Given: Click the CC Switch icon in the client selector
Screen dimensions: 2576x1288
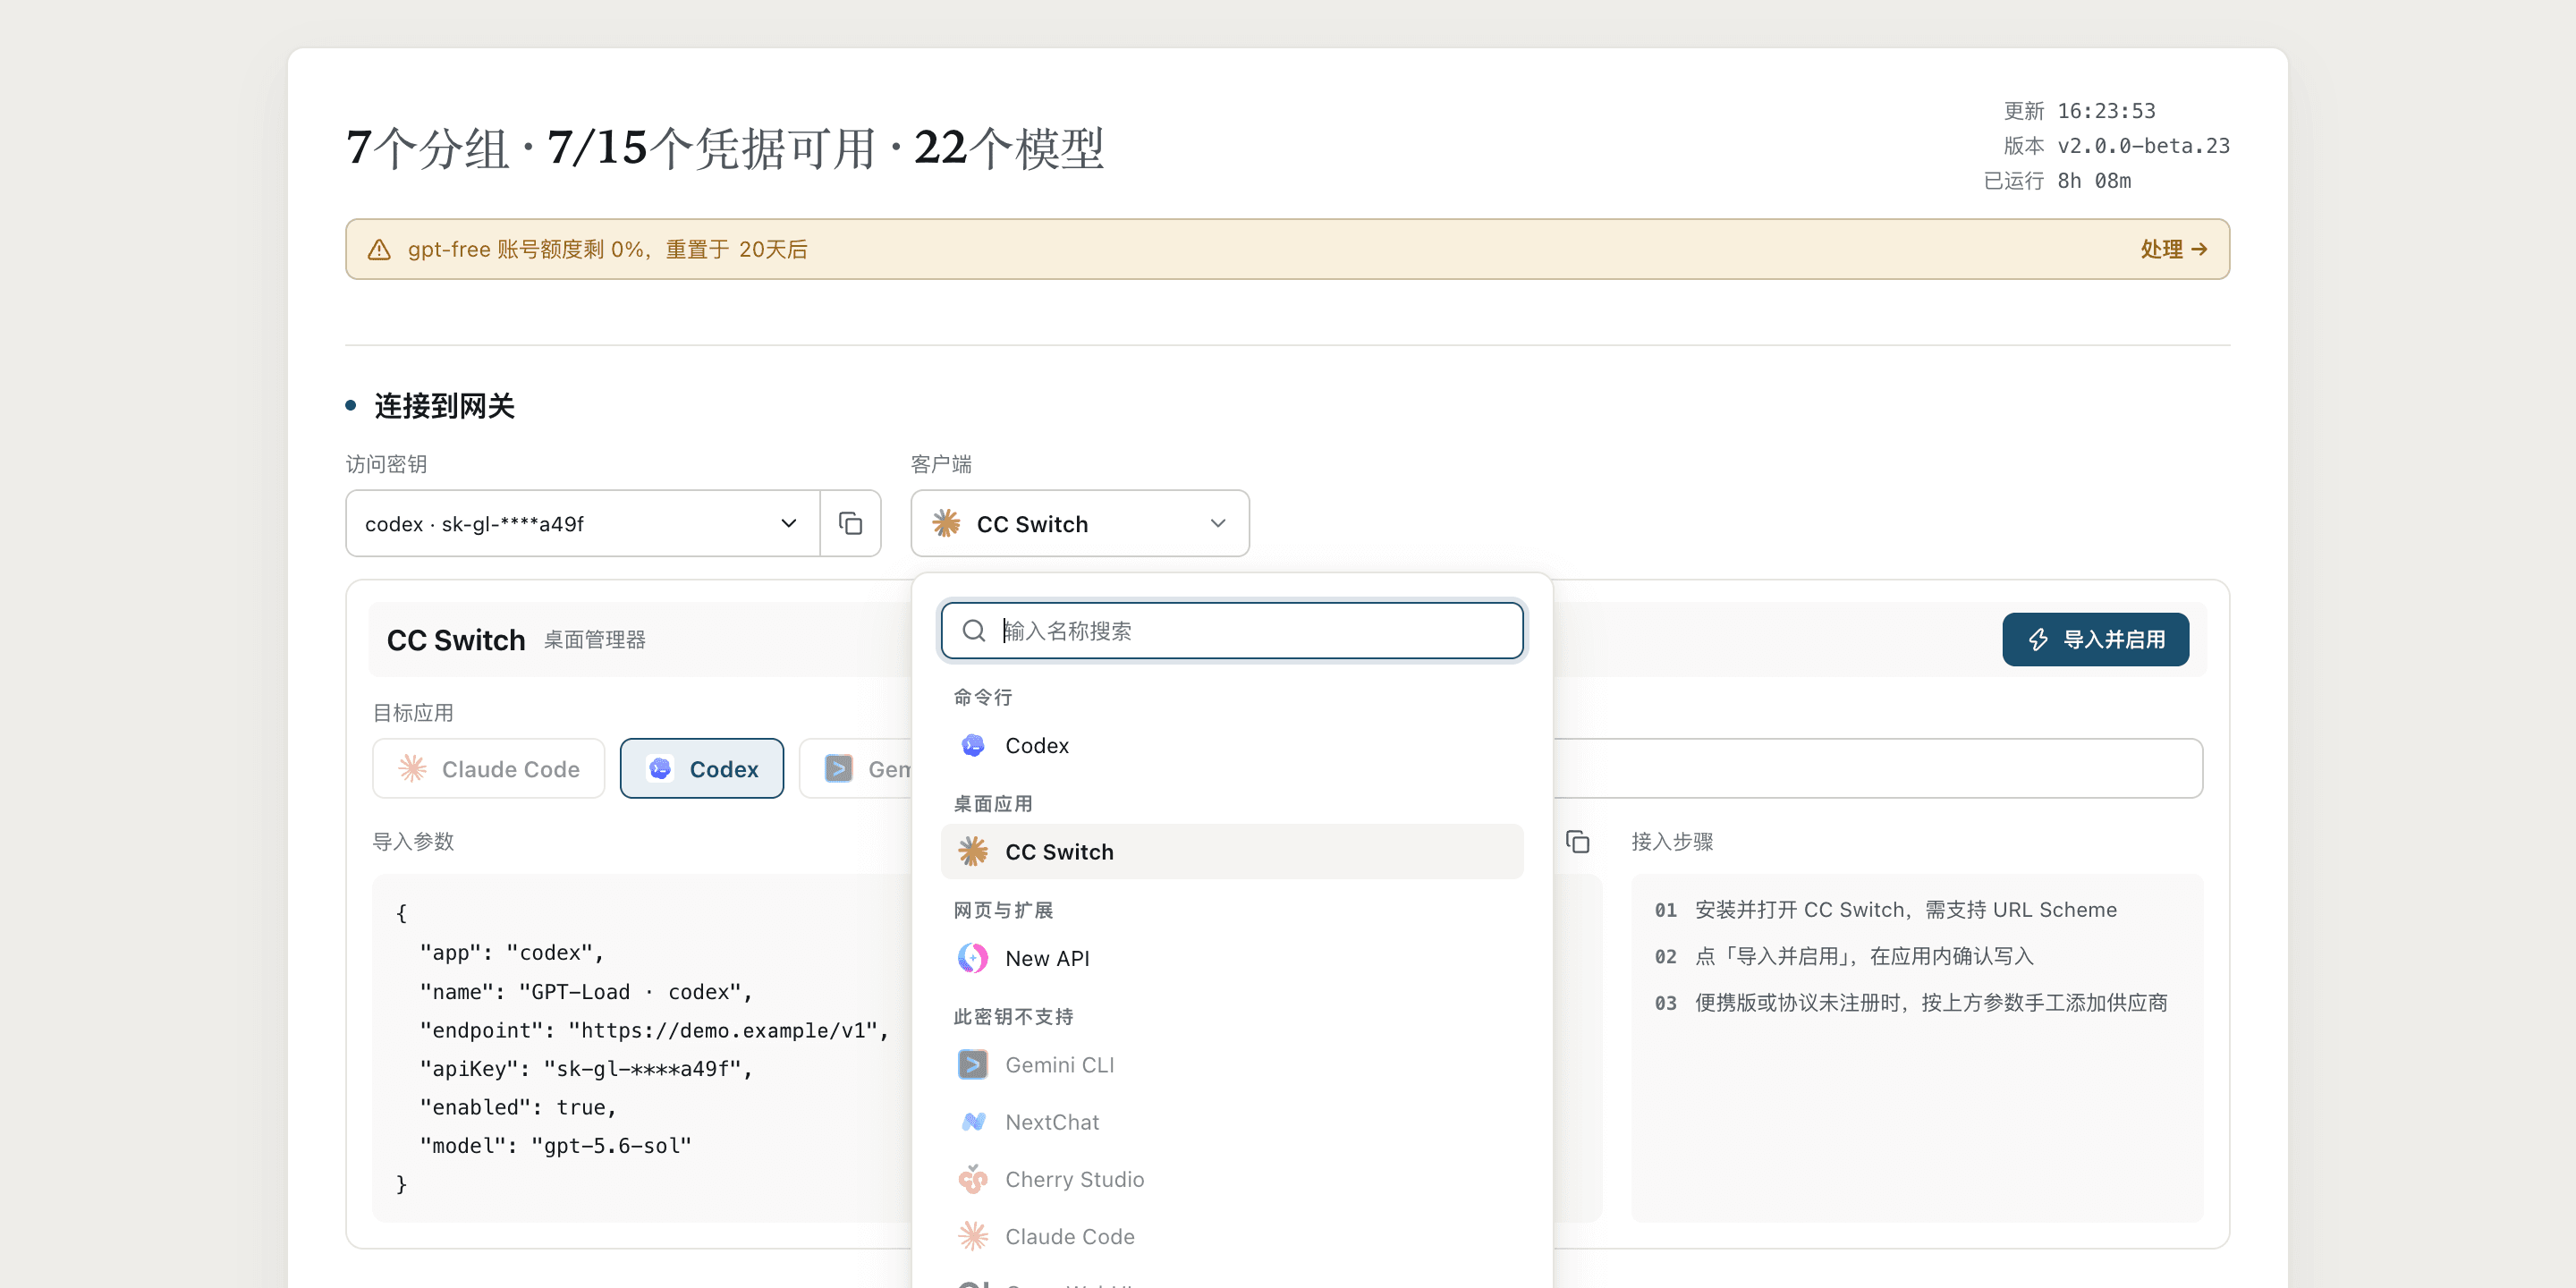Looking at the screenshot, I should pos(946,523).
